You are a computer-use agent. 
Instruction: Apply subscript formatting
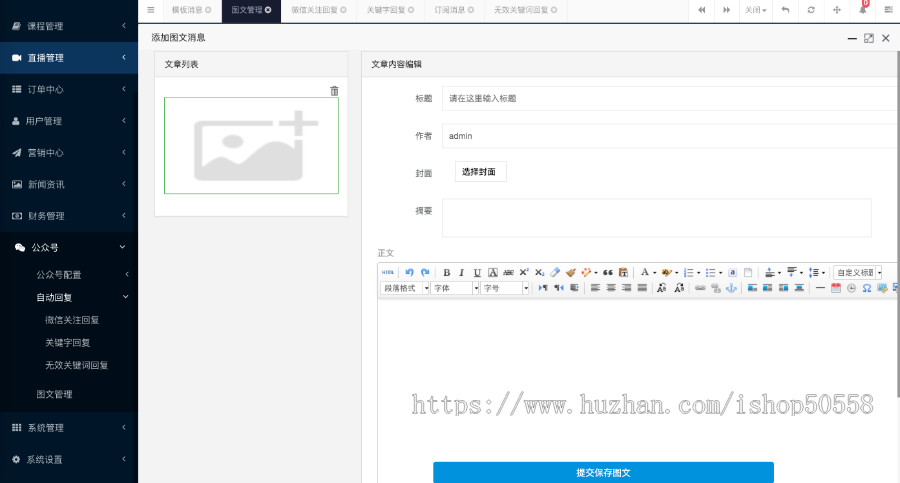click(540, 272)
